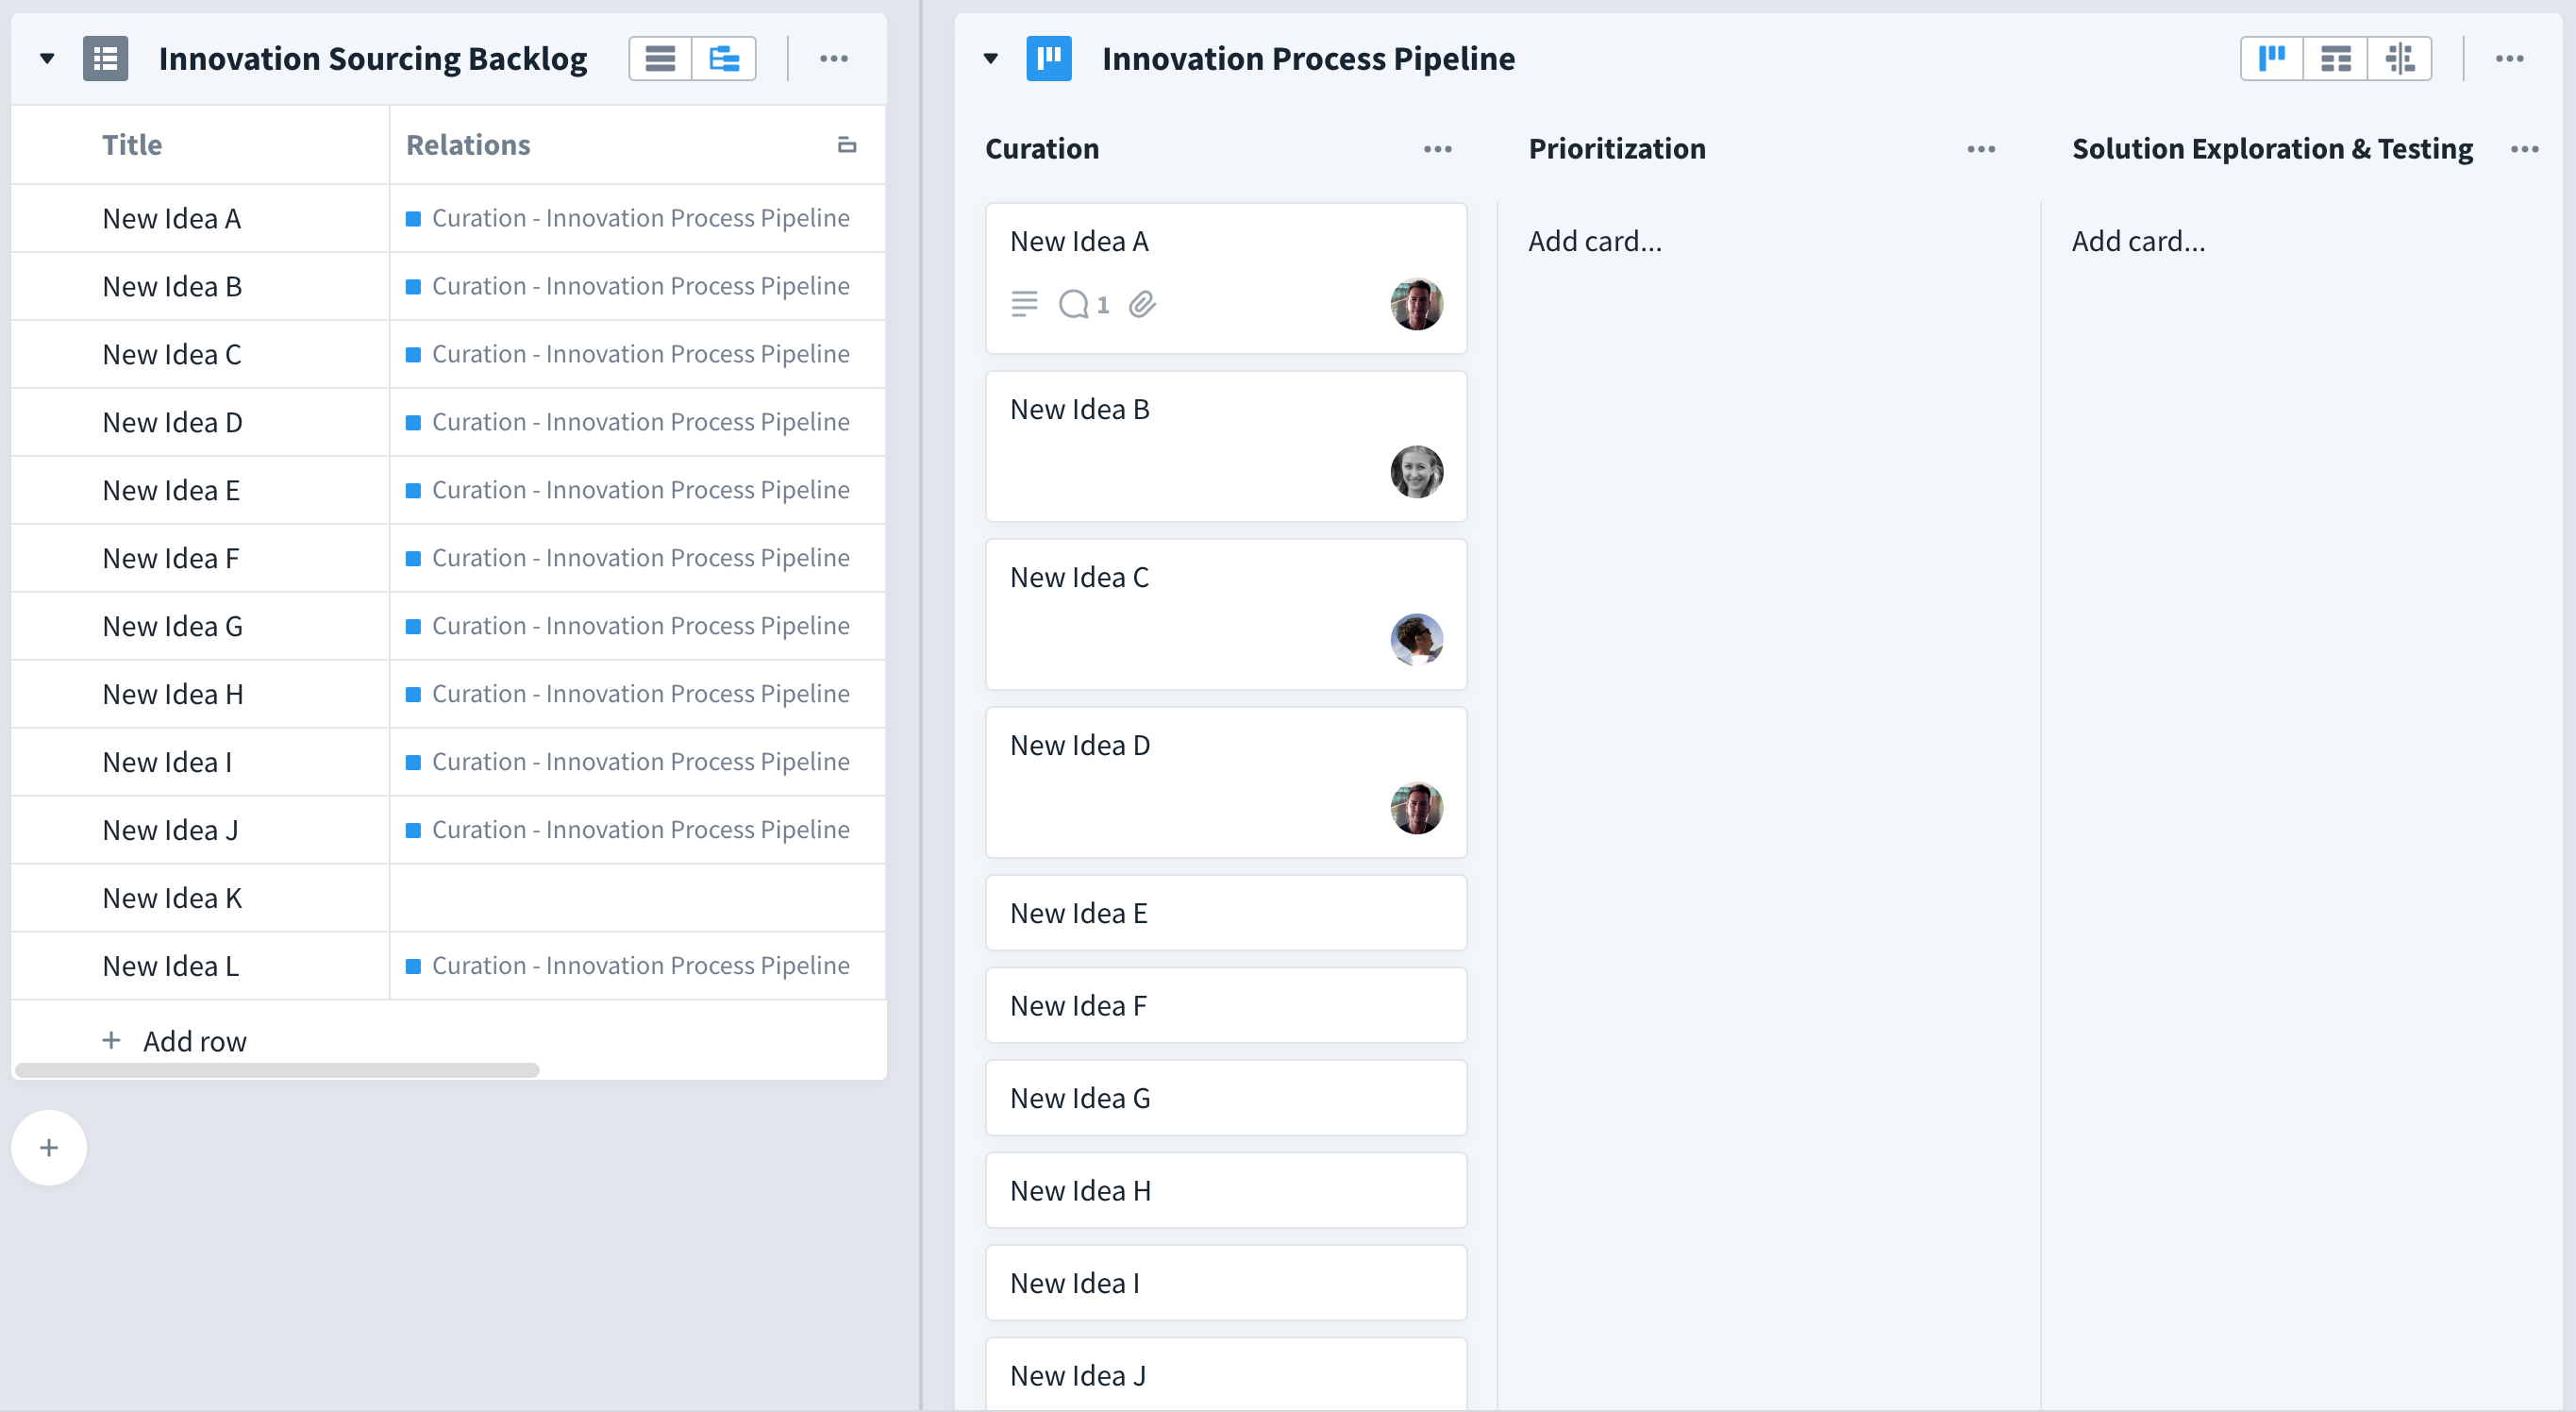Click the kanban board view icon in the pipeline
2576x1412 pixels.
point(2272,58)
